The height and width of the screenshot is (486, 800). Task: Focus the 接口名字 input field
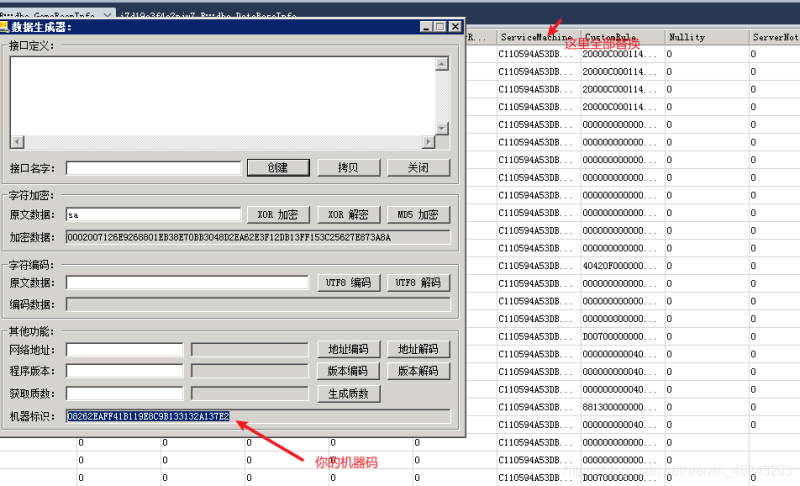(153, 168)
